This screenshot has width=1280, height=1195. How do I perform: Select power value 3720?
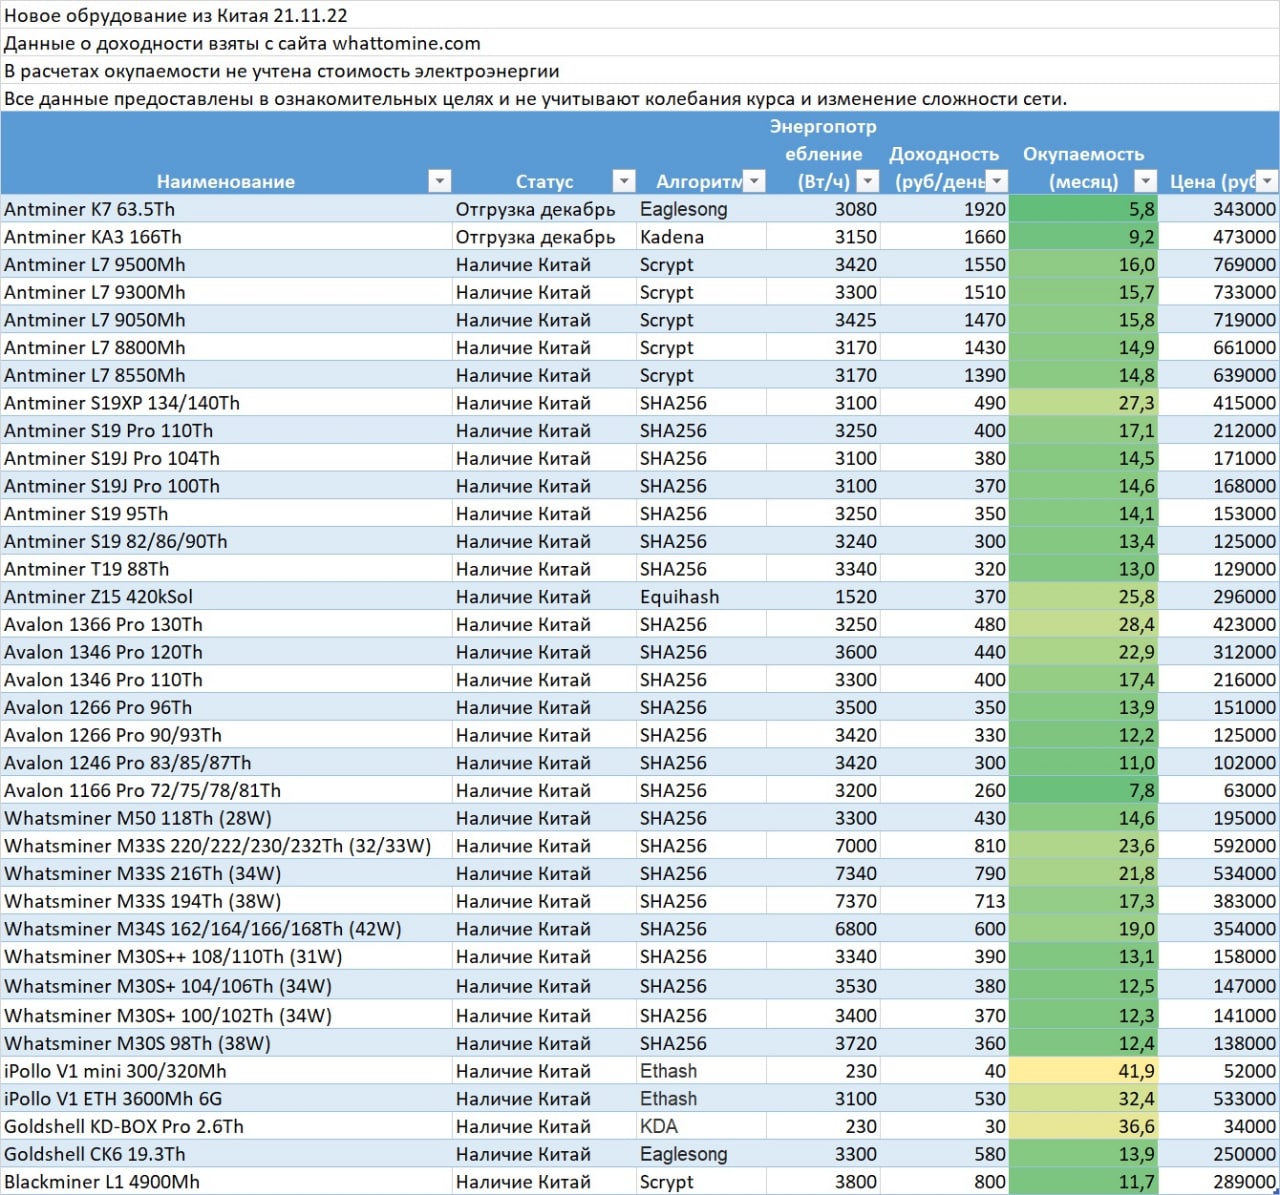[x=823, y=1043]
